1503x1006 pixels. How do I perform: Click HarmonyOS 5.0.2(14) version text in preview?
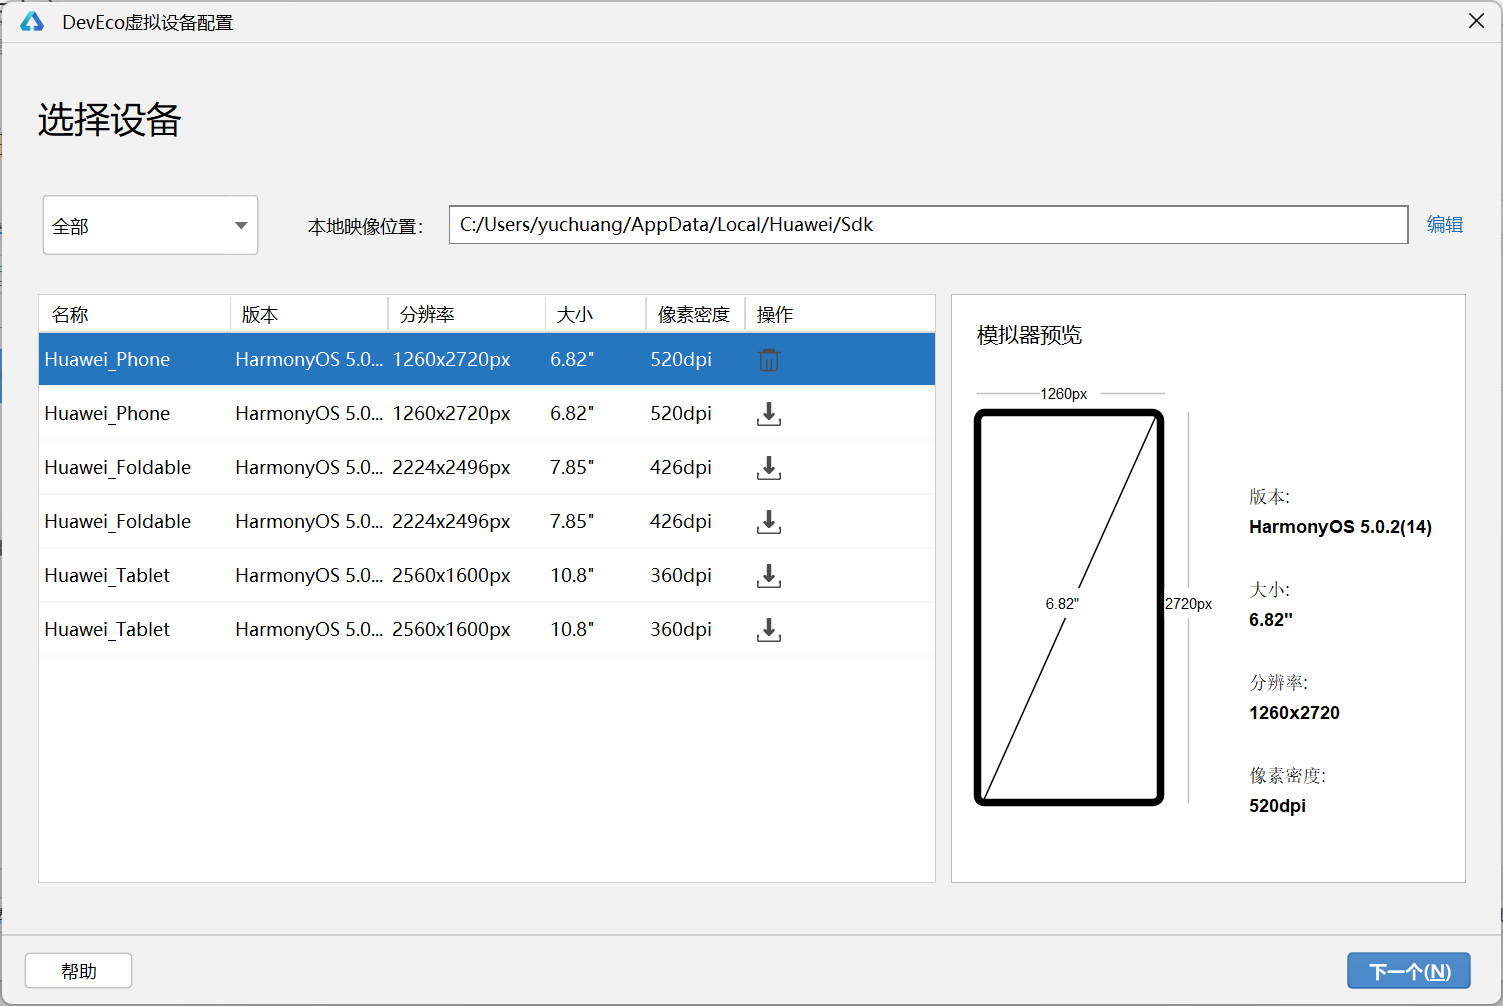pos(1340,527)
